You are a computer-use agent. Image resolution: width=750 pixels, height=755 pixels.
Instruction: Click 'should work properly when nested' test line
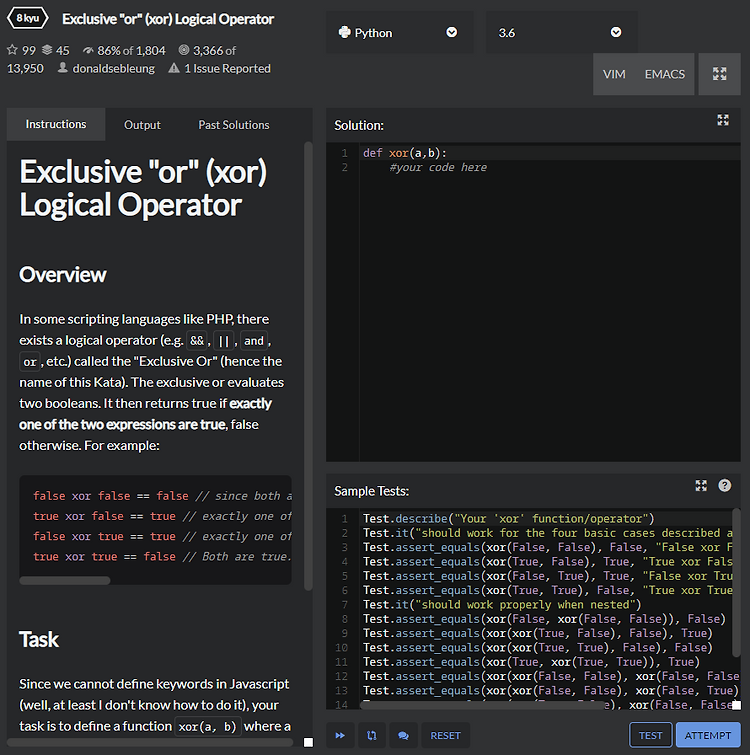[x=502, y=605]
